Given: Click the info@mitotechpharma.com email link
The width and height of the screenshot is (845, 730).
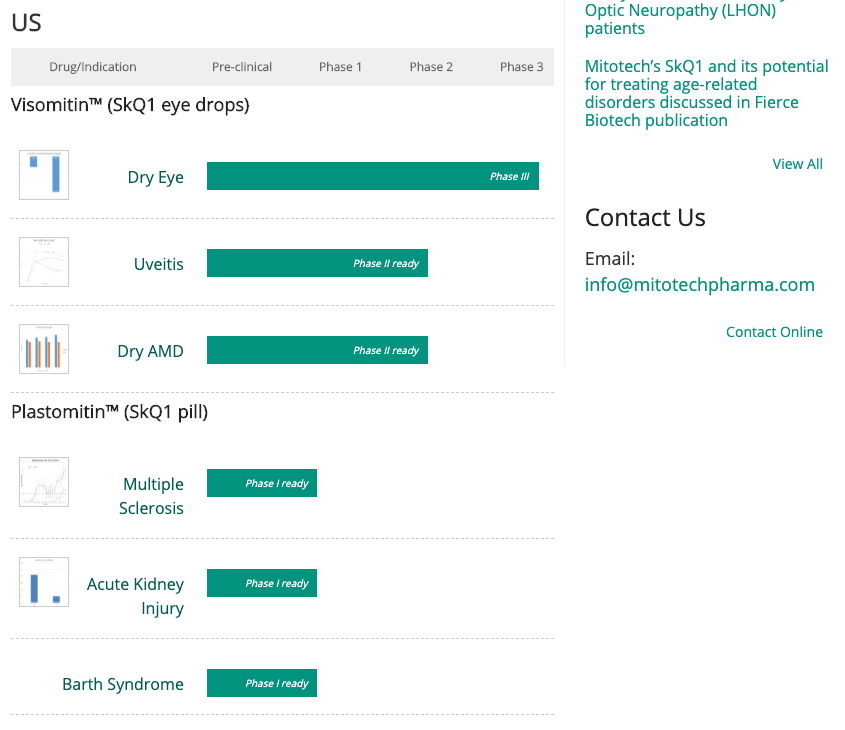Looking at the screenshot, I should coord(699,285).
